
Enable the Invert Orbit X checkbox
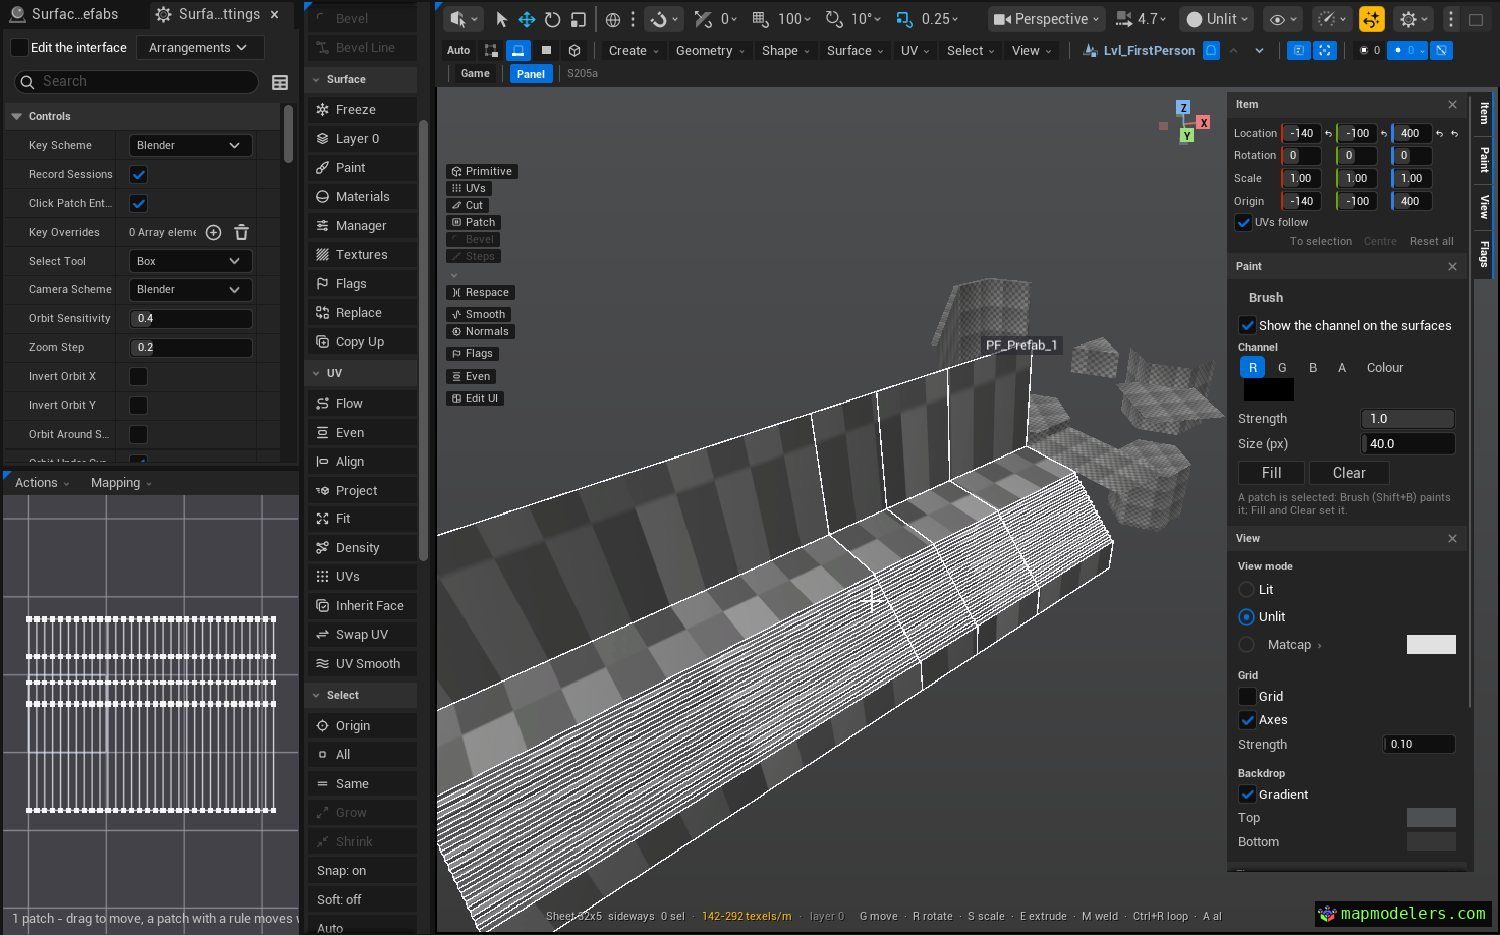(x=139, y=376)
